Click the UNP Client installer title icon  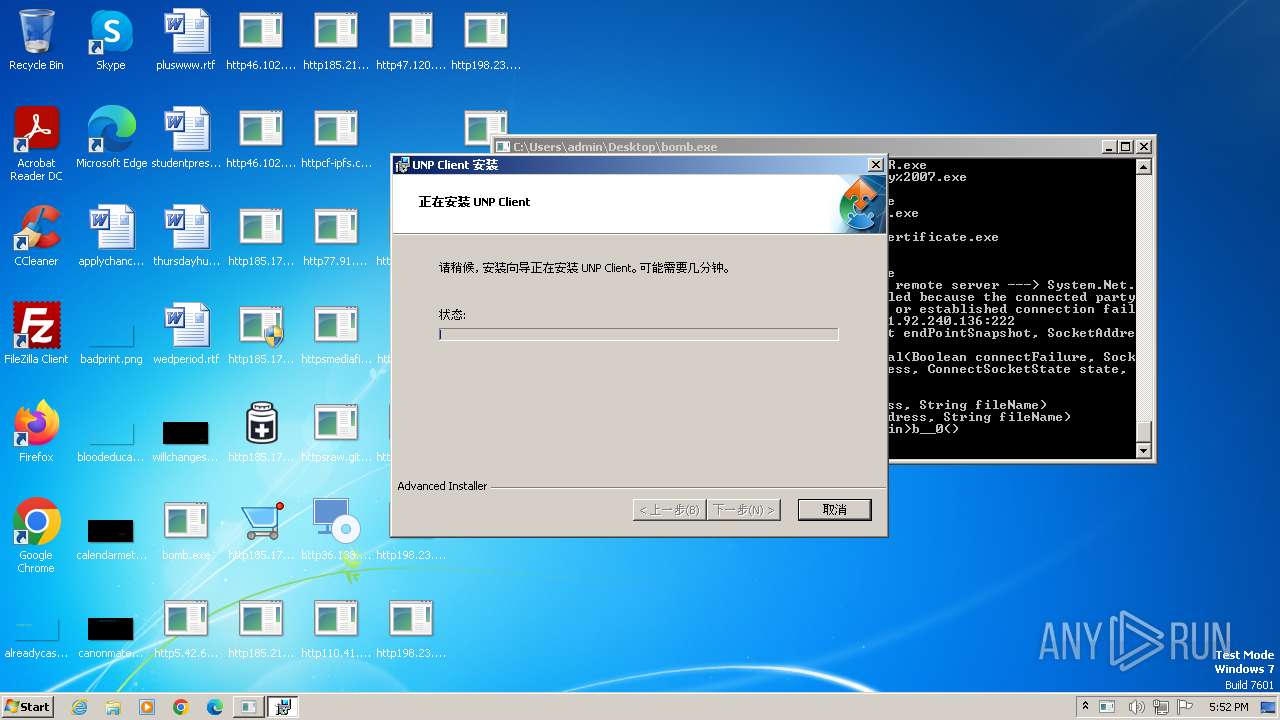402,165
